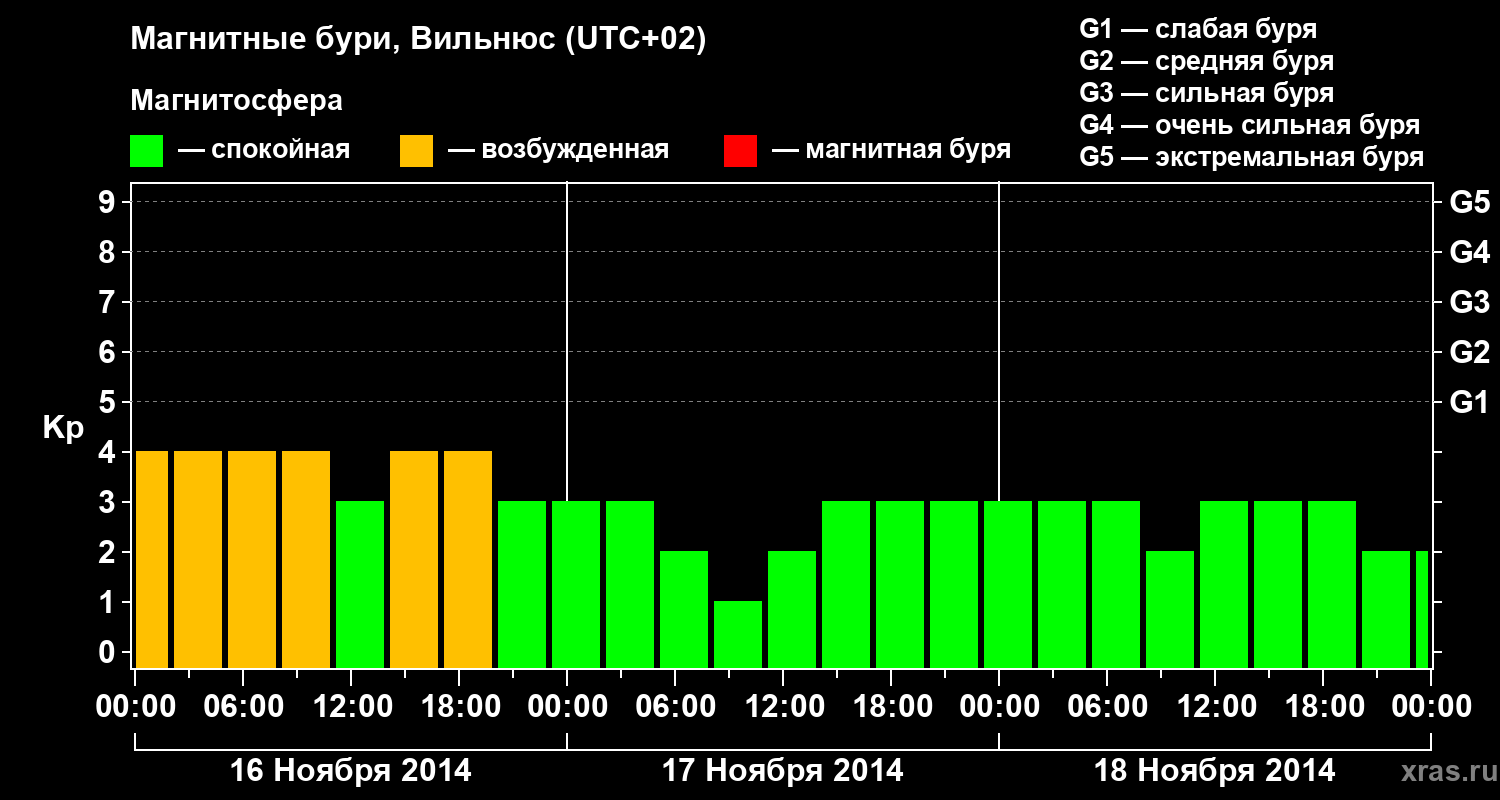The height and width of the screenshot is (800, 1500).
Task: Click the final '00:00' label at chart end
Action: 1431,706
